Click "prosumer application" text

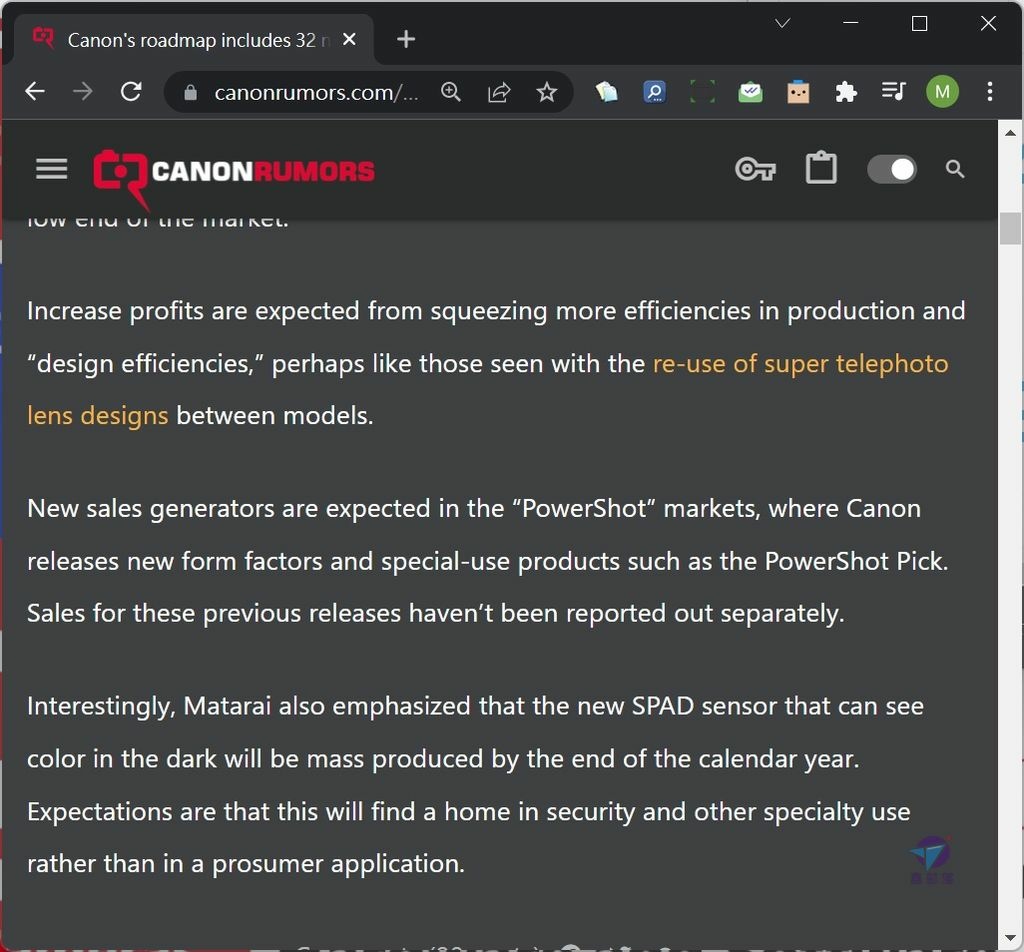[336, 865]
